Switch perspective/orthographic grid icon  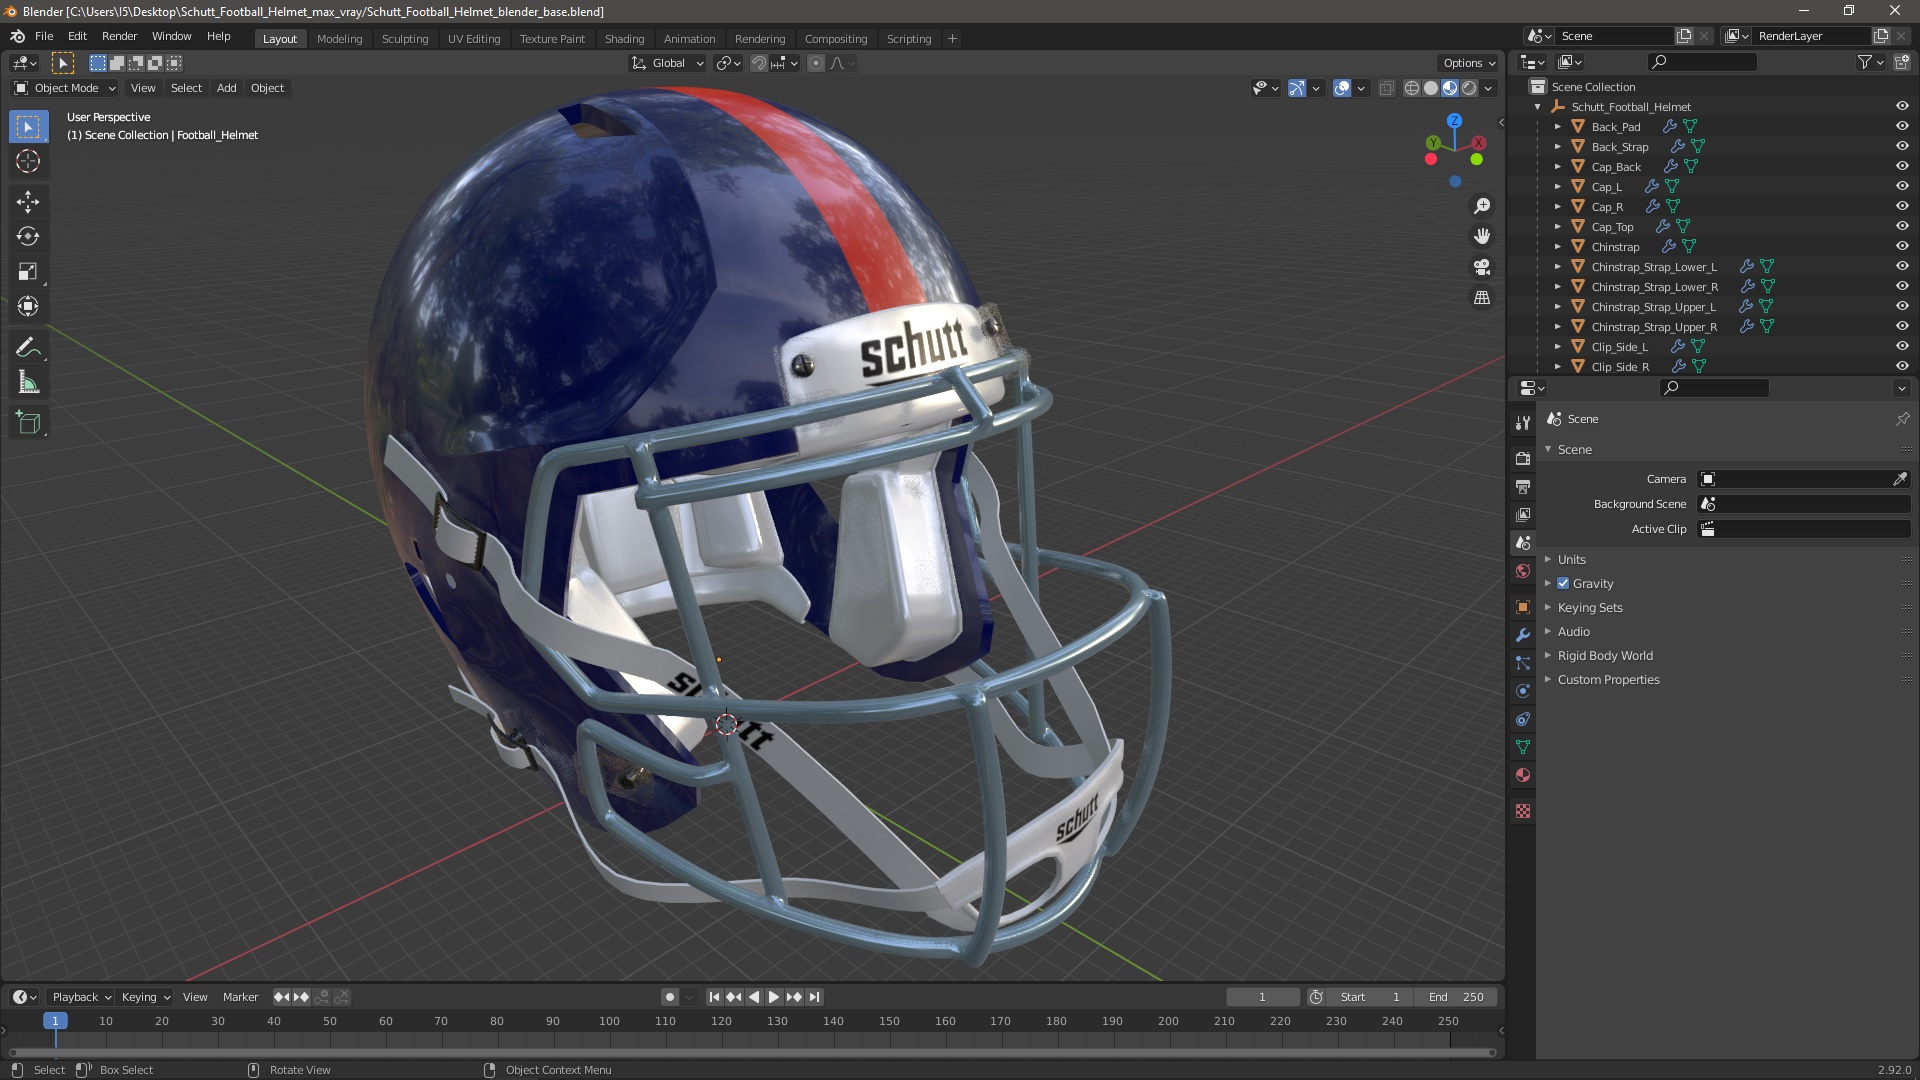click(x=1482, y=298)
